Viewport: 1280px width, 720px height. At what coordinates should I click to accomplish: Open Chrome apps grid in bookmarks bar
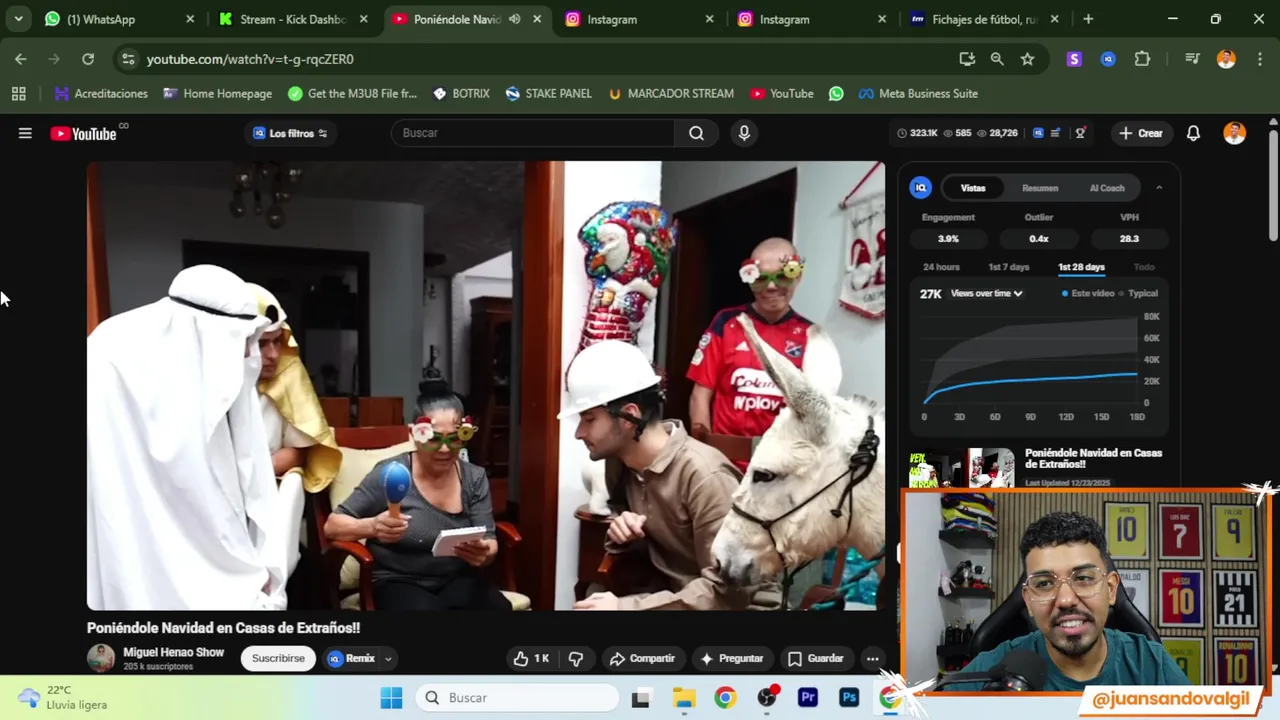18,93
